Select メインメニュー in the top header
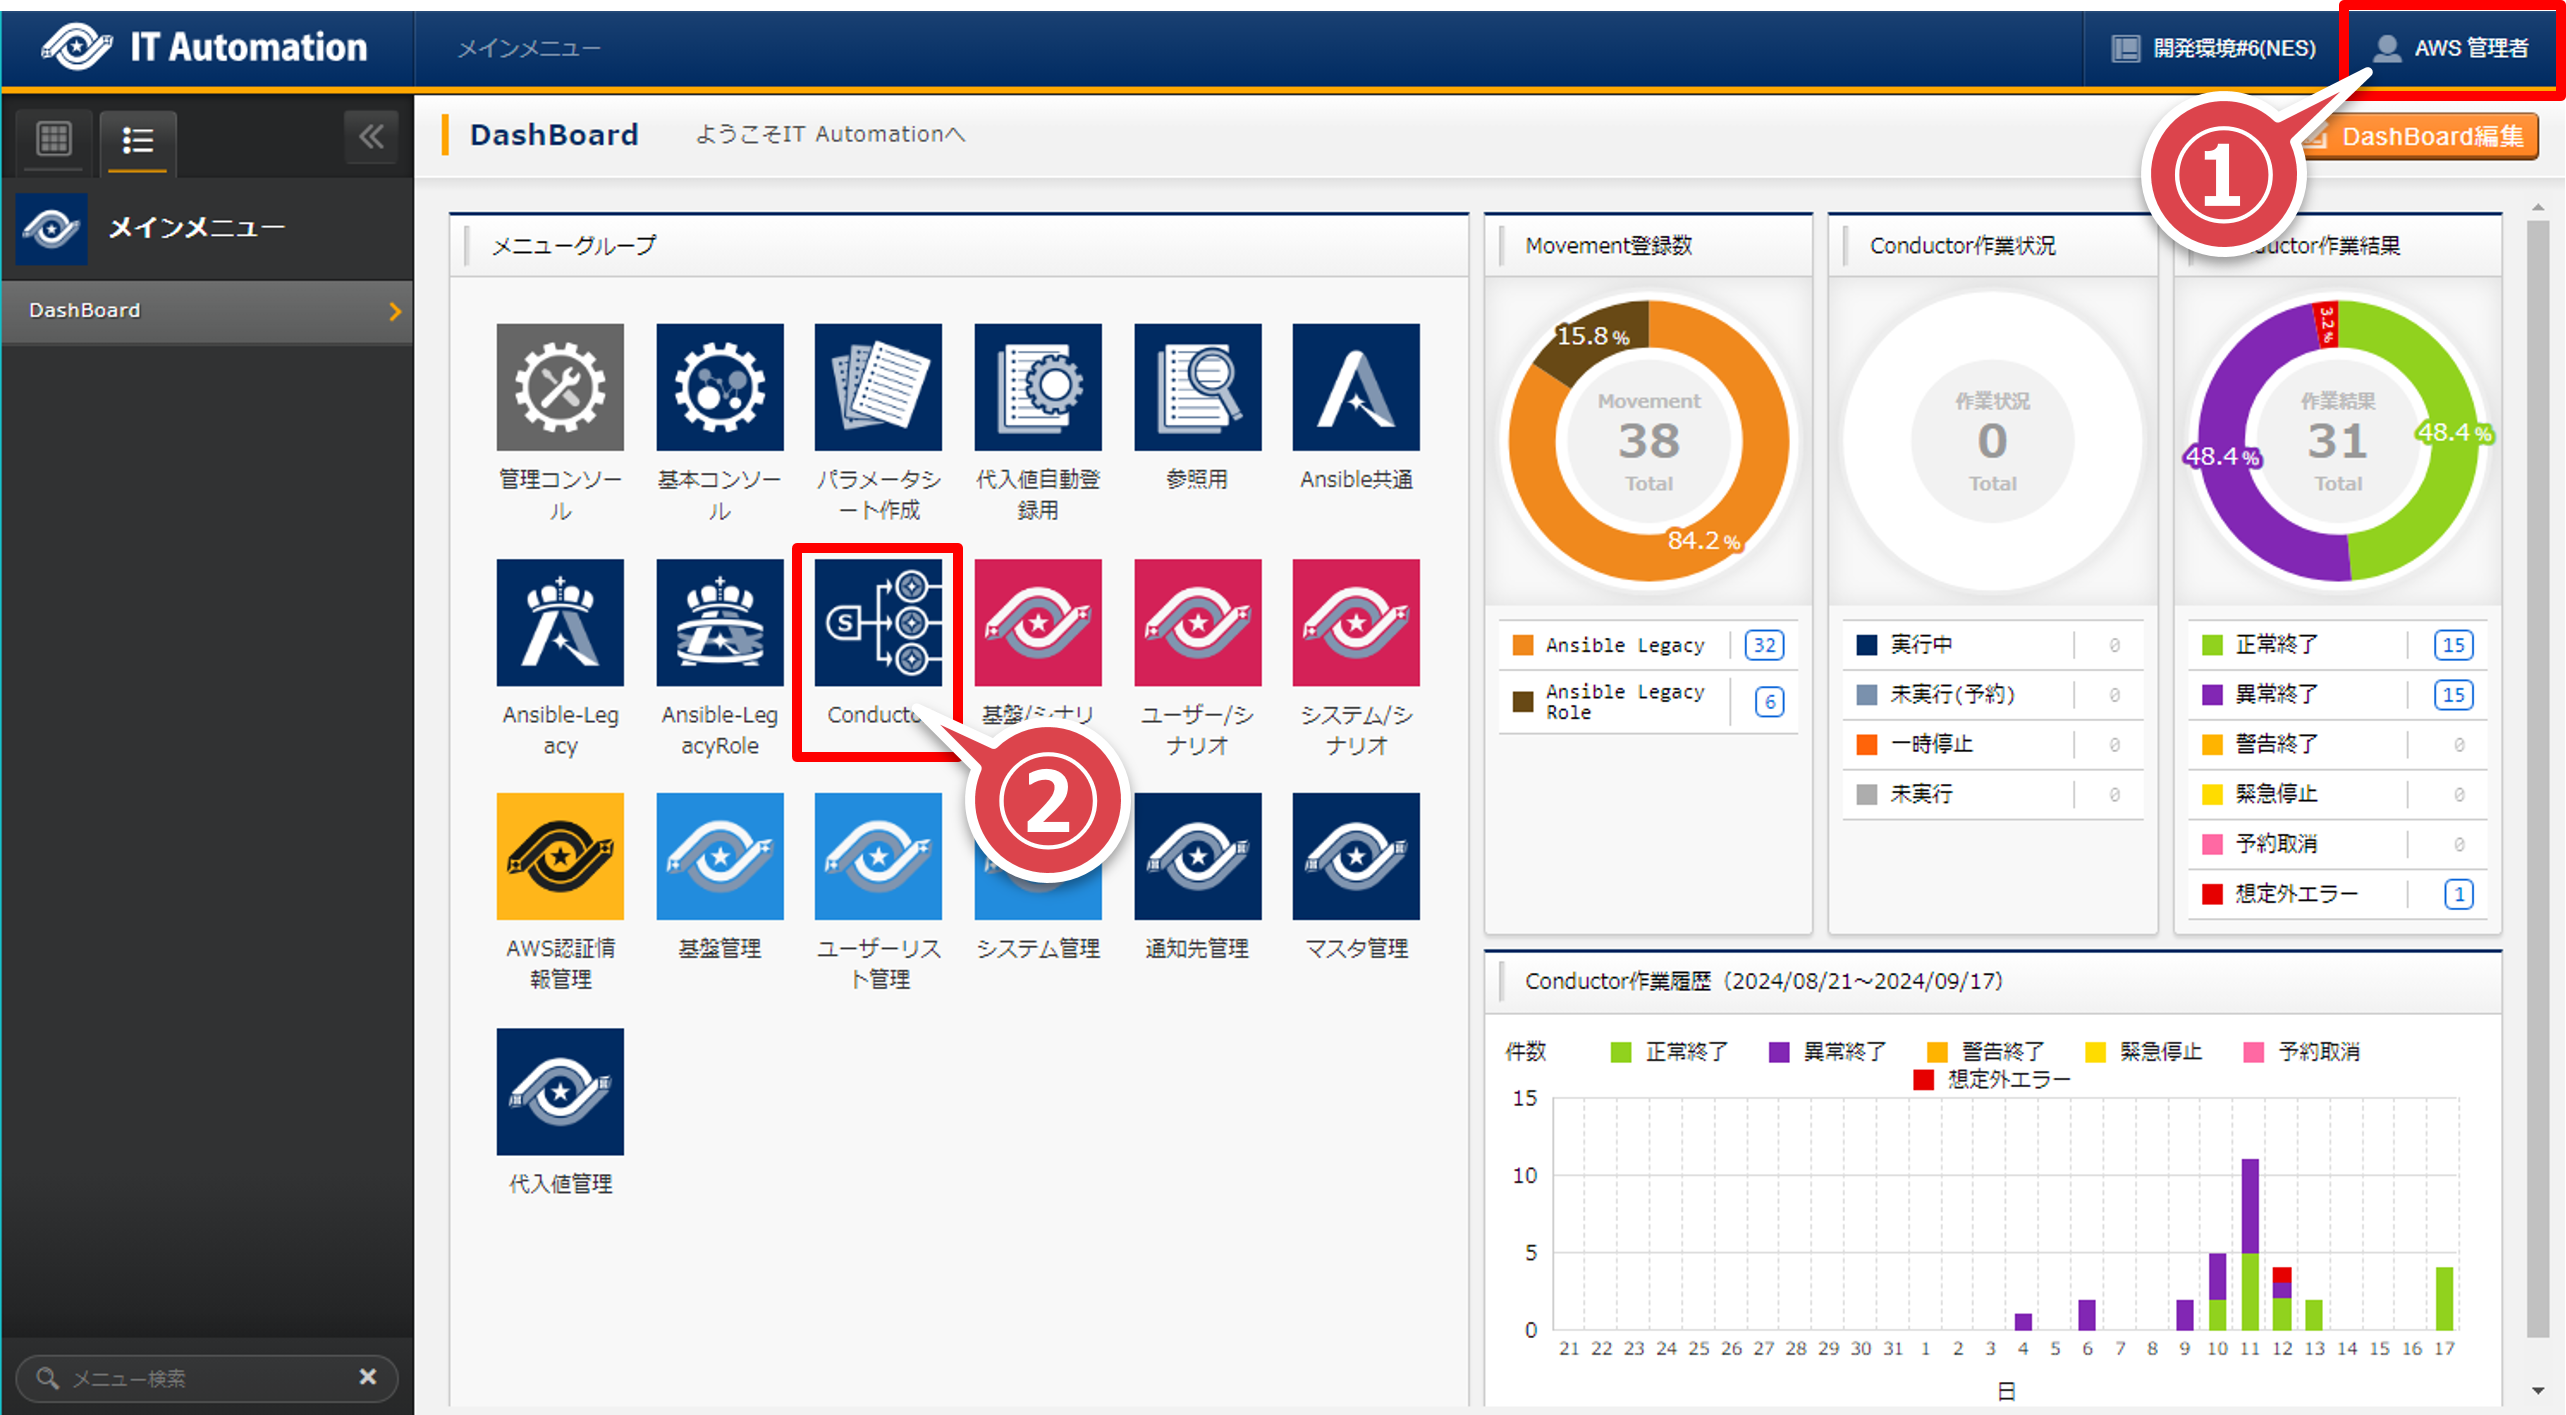 (x=529, y=48)
